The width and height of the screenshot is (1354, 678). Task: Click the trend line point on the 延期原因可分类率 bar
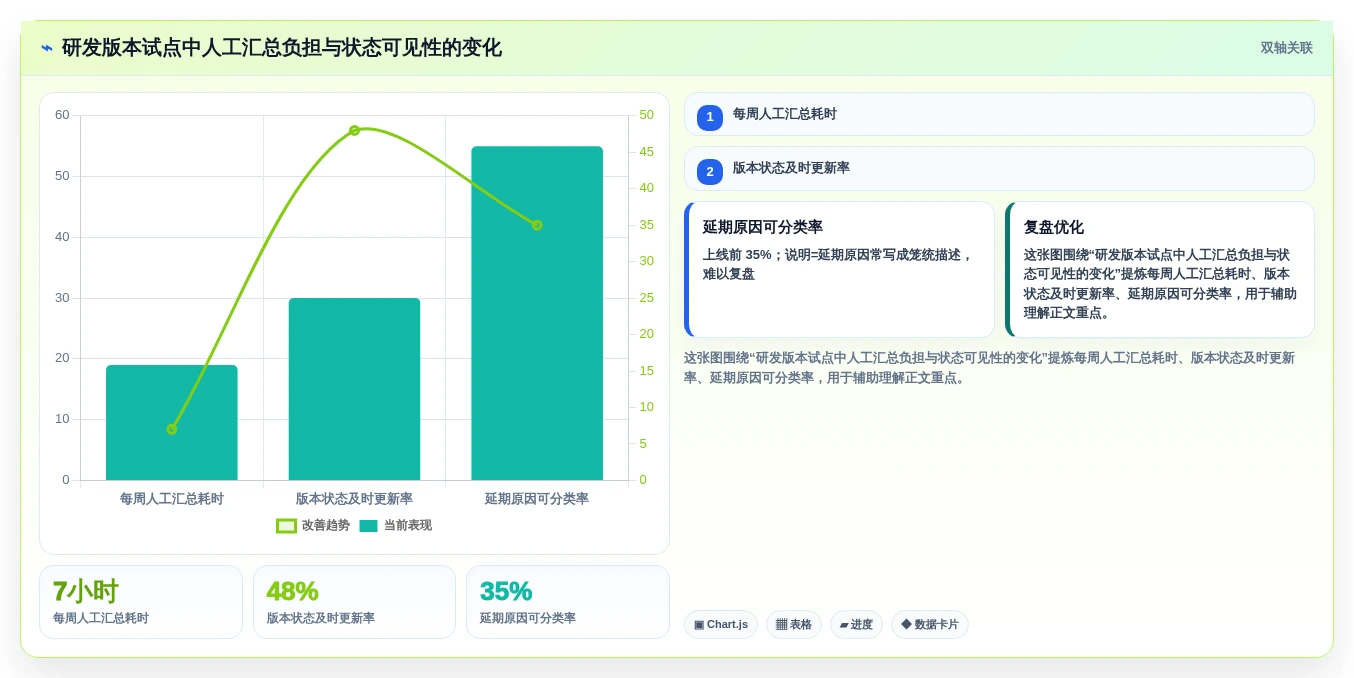(537, 225)
